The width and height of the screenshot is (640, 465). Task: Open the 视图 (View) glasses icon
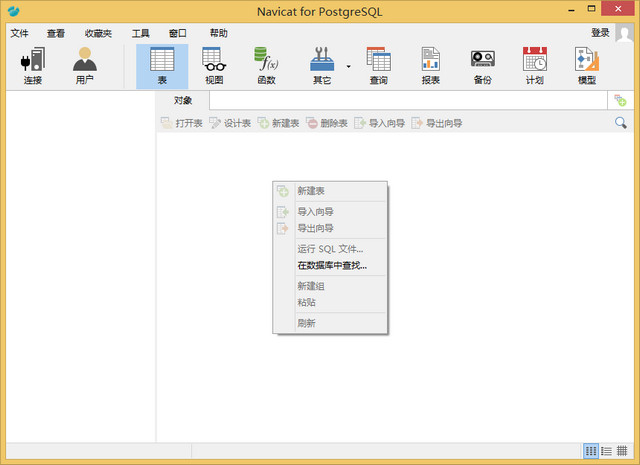click(x=214, y=66)
